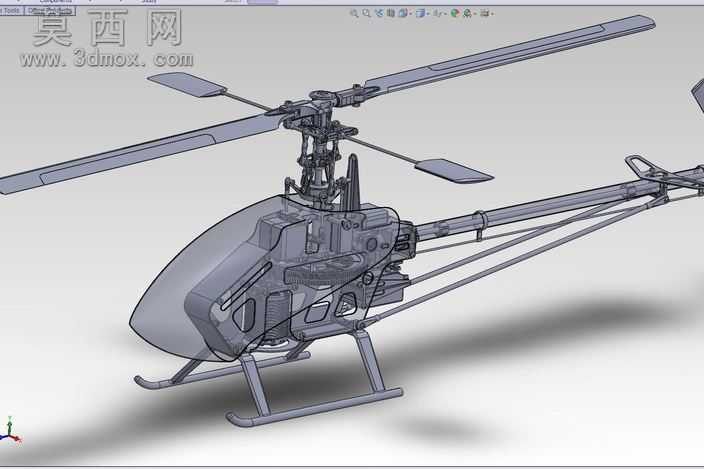Click the Hide/Show Items icon
The width and height of the screenshot is (704, 469).
[437, 13]
